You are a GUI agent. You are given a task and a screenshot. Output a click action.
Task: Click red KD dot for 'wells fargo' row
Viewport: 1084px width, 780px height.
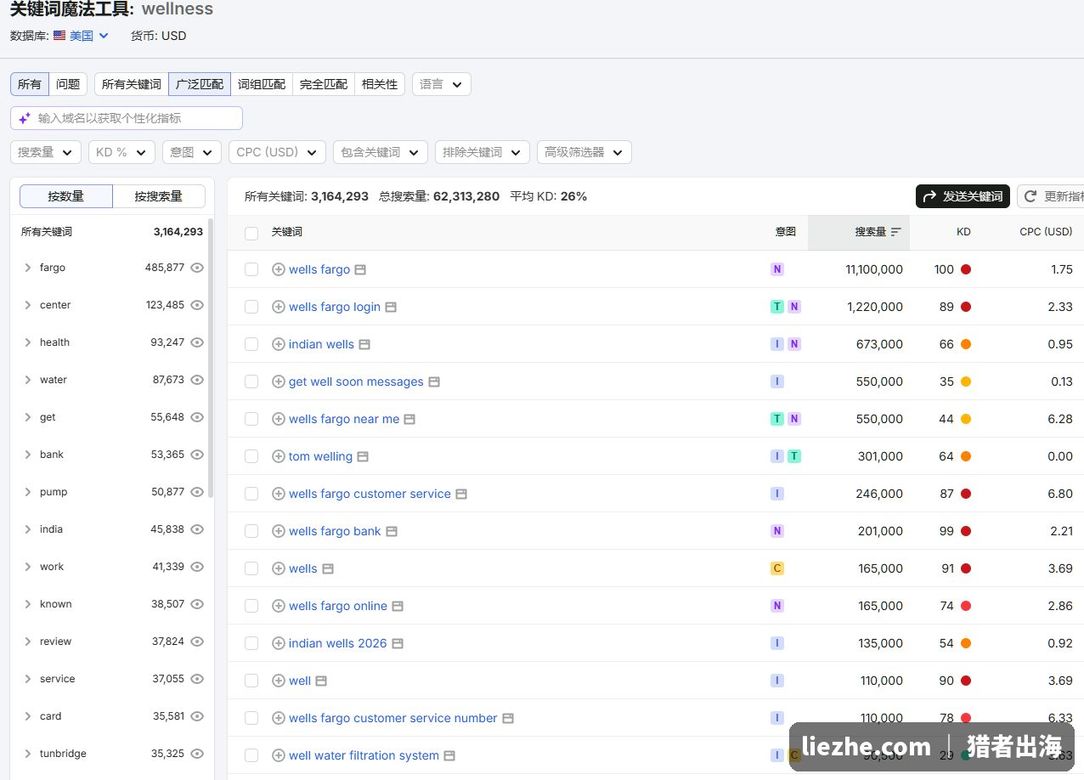click(x=966, y=269)
